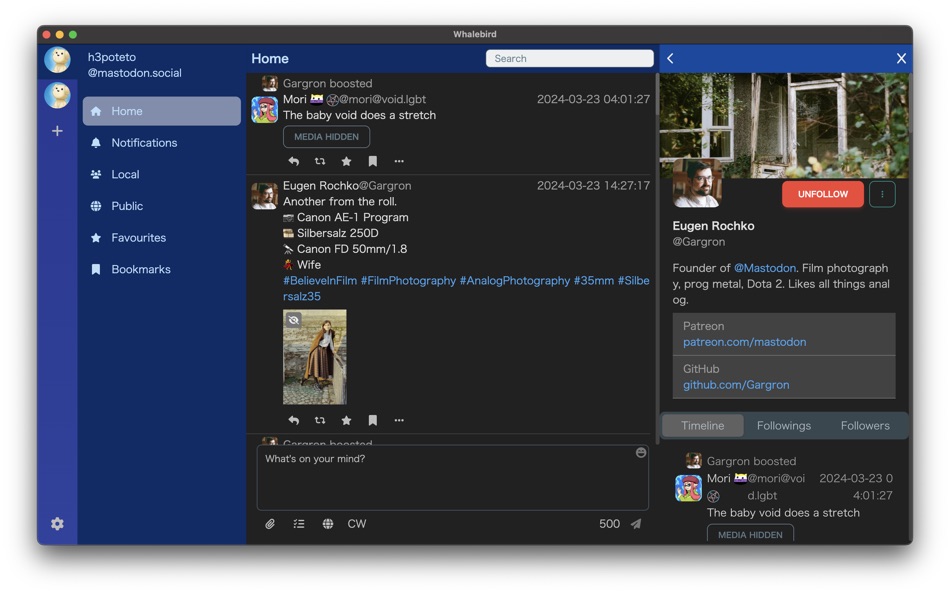Favourite Eugen Rochko's Canon AE-1 post

(346, 420)
